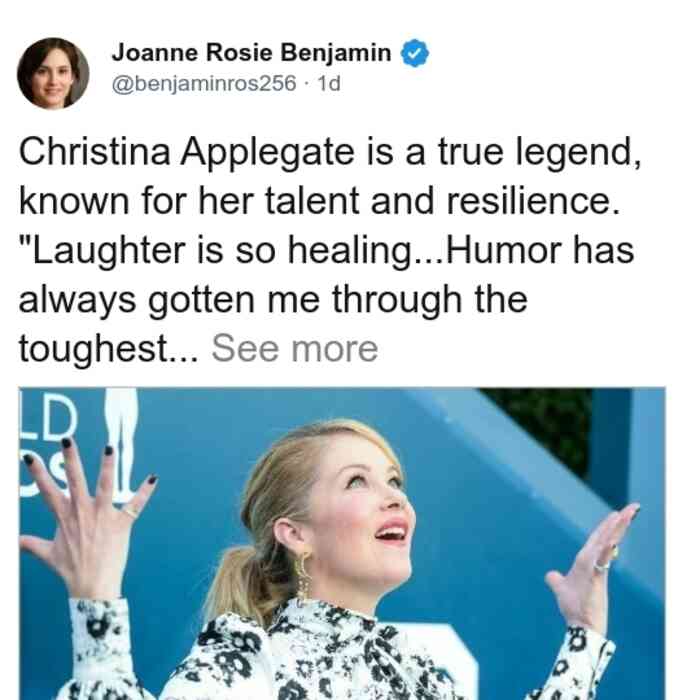Open the Joanne Rosie Benjamin display name

point(251,52)
